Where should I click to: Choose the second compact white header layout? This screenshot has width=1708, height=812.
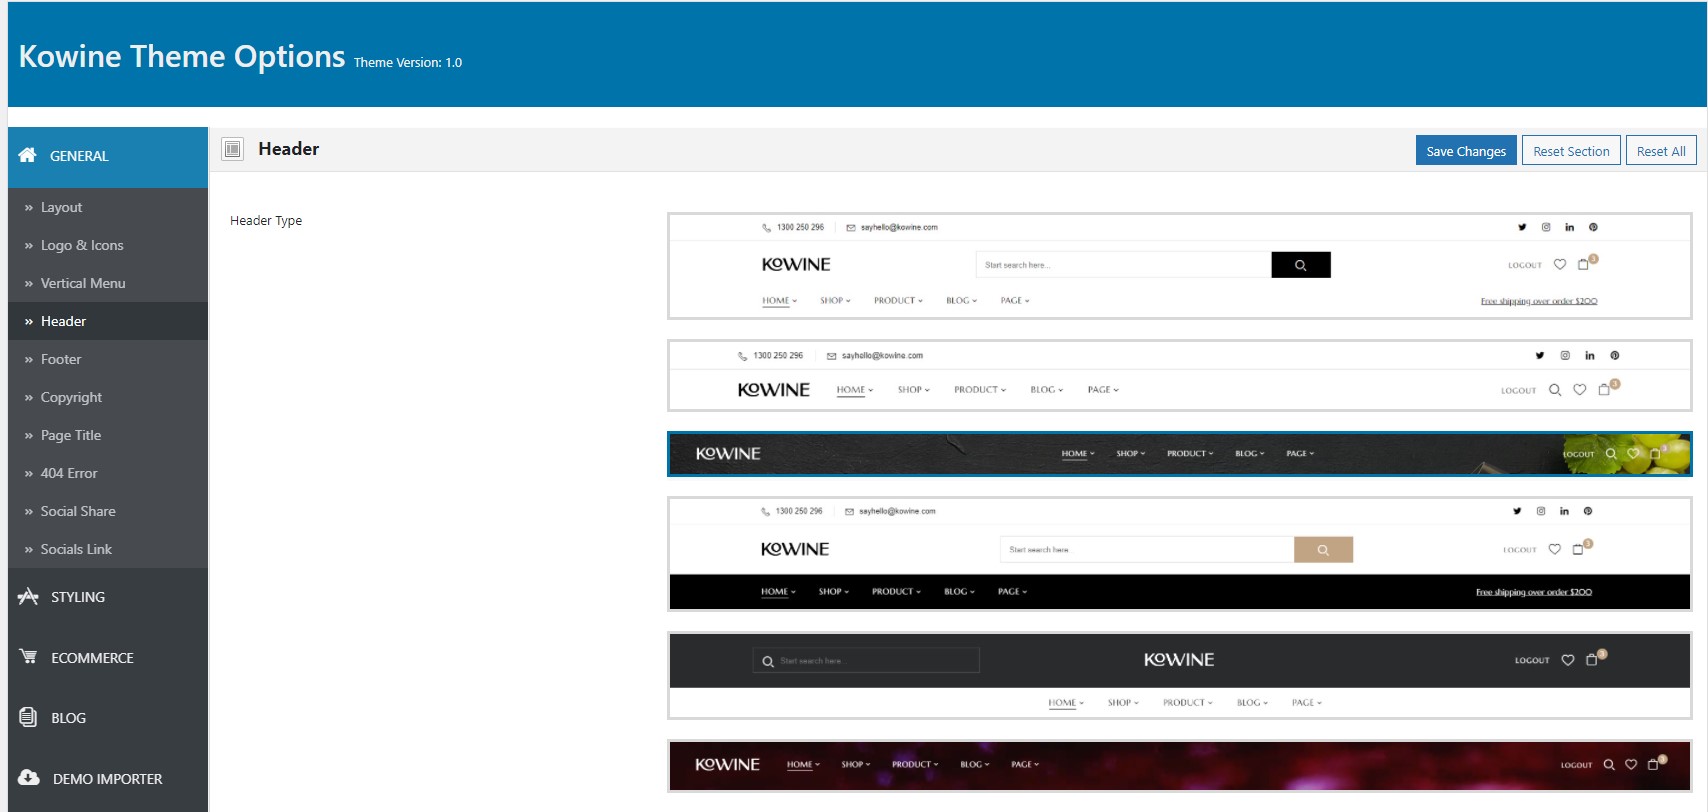pyautogui.click(x=1180, y=376)
